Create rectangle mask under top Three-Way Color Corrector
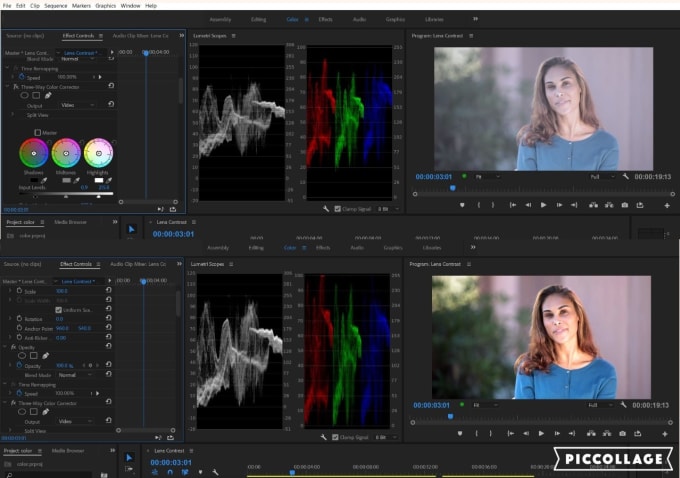The width and height of the screenshot is (680, 478). [x=36, y=95]
